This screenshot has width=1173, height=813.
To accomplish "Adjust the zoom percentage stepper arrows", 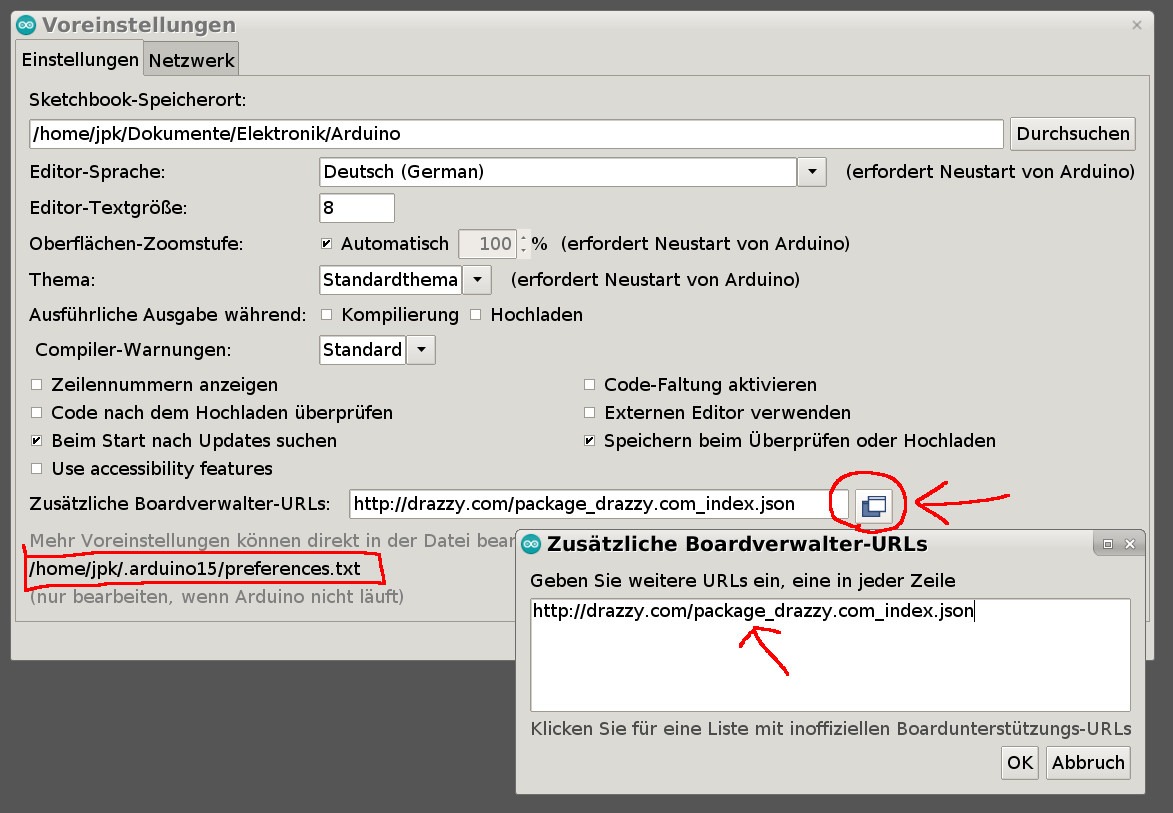I will pyautogui.click(x=523, y=244).
